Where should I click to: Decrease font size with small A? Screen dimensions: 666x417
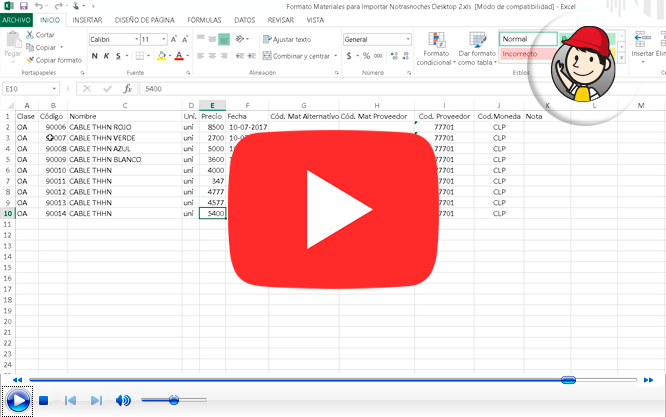pos(185,39)
